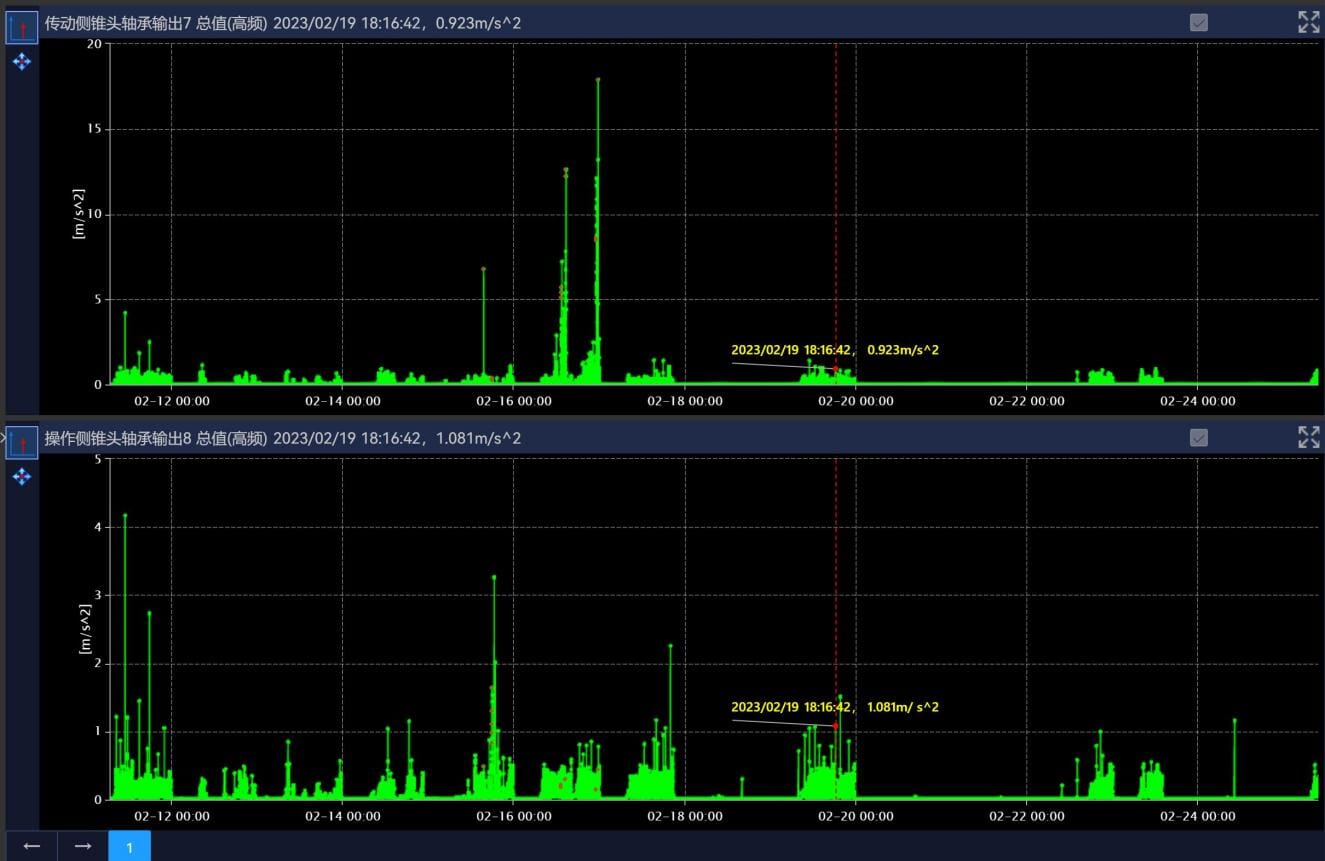This screenshot has height=861, width=1325.
Task: Expand the side panel arrow at left edge
Action: pos(3,438)
